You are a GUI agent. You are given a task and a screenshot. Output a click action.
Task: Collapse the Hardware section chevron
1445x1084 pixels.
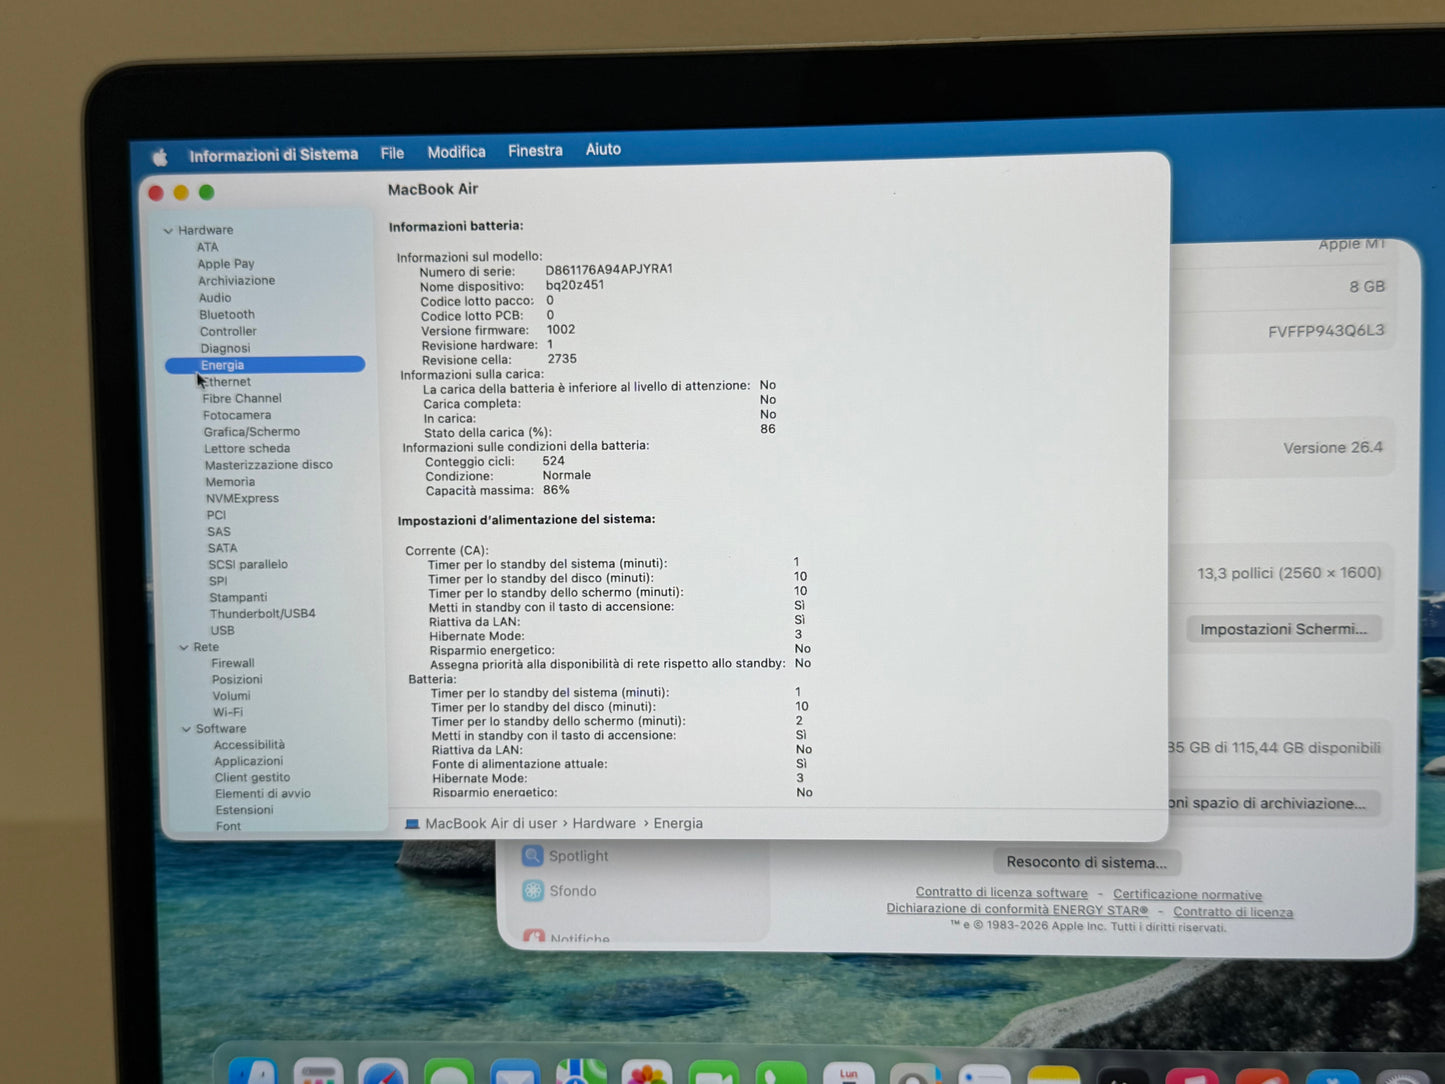pos(168,231)
